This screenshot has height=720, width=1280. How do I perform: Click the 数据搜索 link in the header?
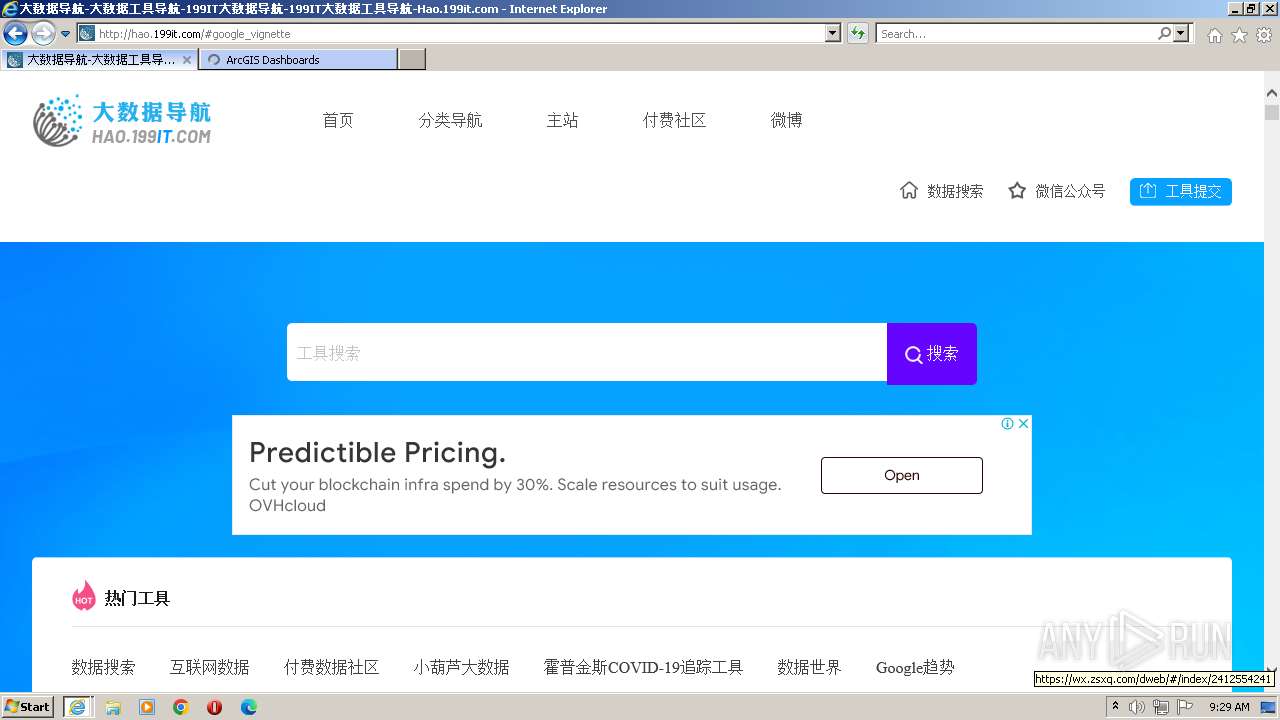pos(955,191)
